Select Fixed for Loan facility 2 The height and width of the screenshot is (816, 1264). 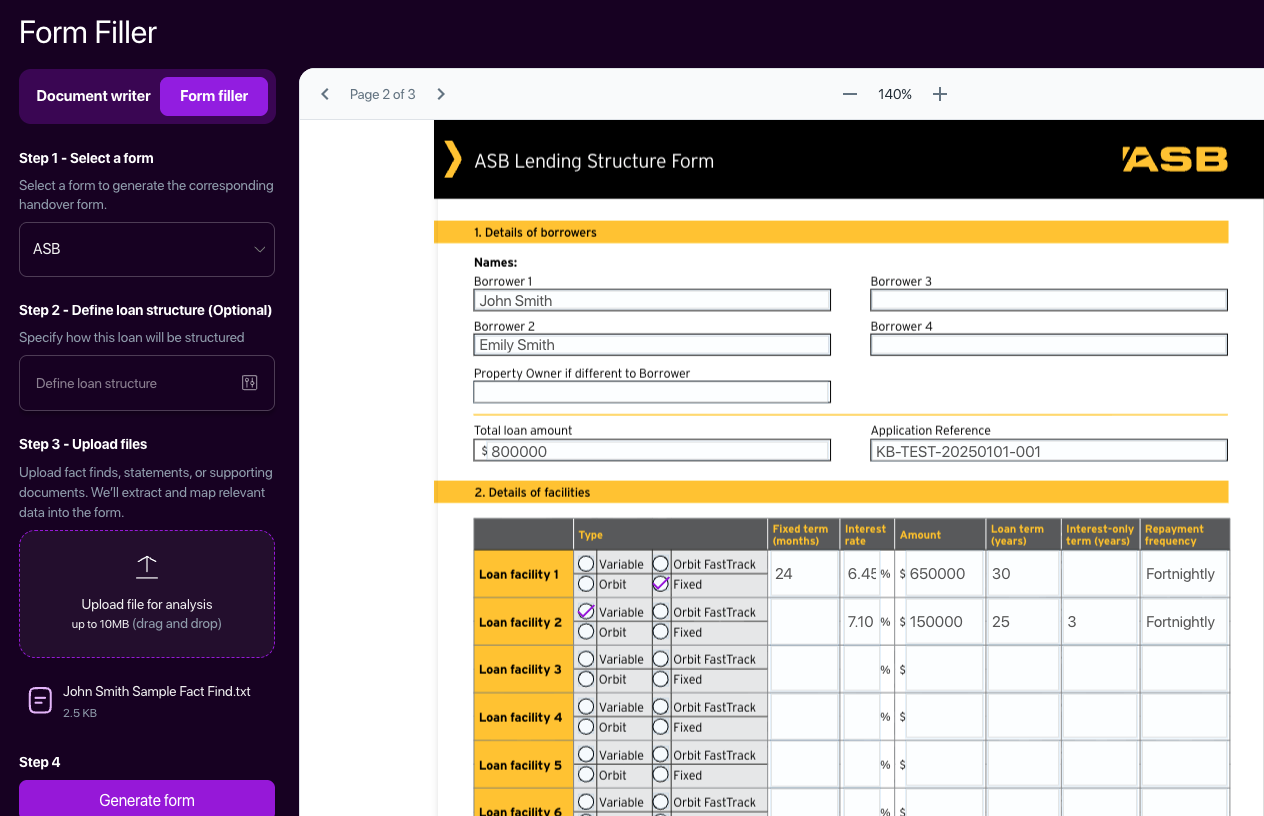coord(661,632)
